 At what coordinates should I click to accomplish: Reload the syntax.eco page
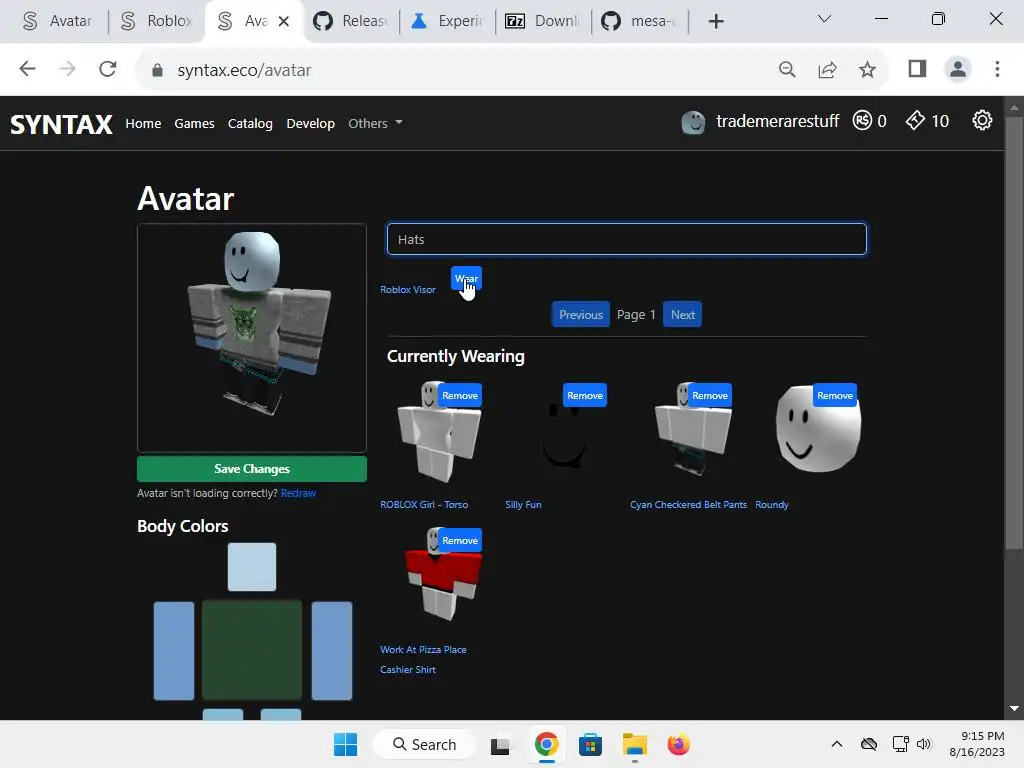108,69
